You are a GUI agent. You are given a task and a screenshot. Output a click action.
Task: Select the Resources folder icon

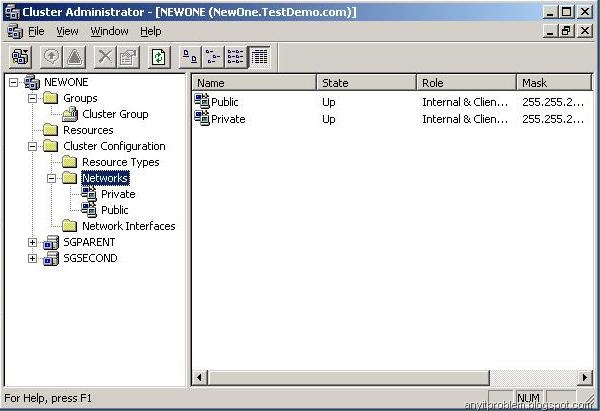coord(51,130)
